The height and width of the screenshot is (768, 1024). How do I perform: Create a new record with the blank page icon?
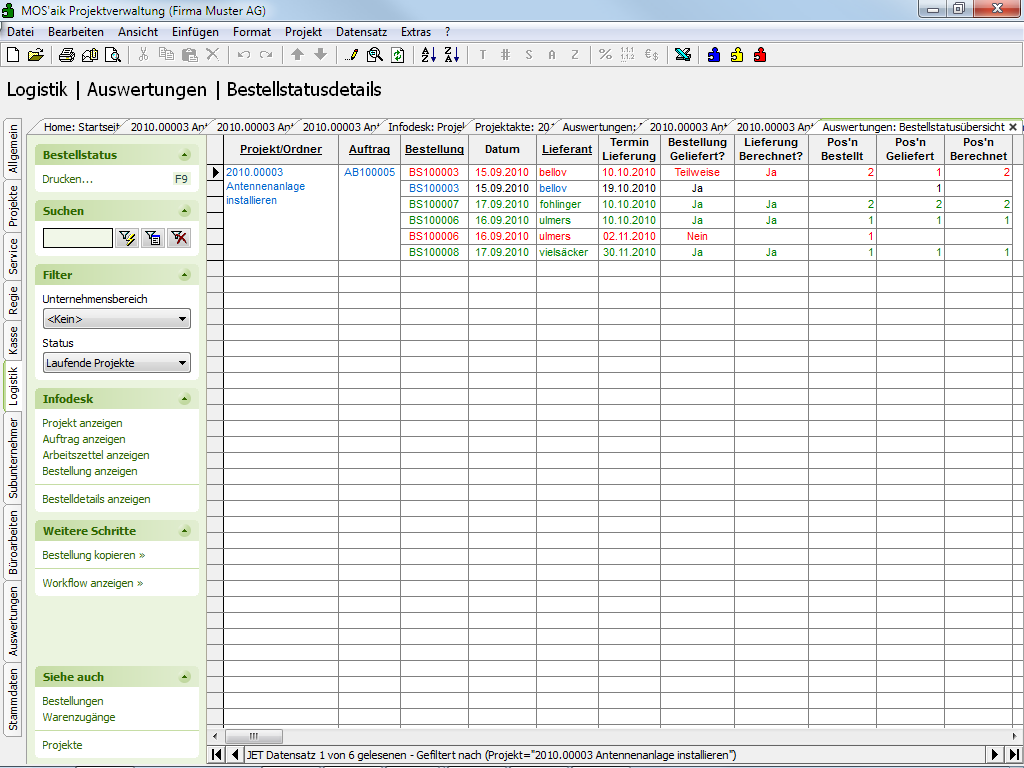[13, 56]
